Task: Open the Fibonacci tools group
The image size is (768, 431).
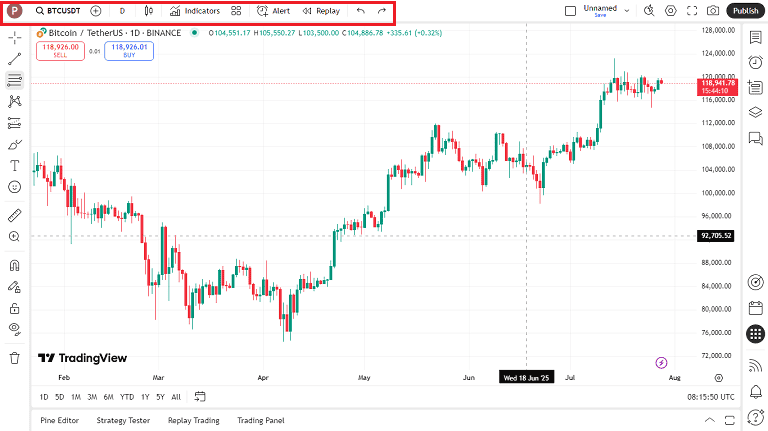Action: pos(15,80)
